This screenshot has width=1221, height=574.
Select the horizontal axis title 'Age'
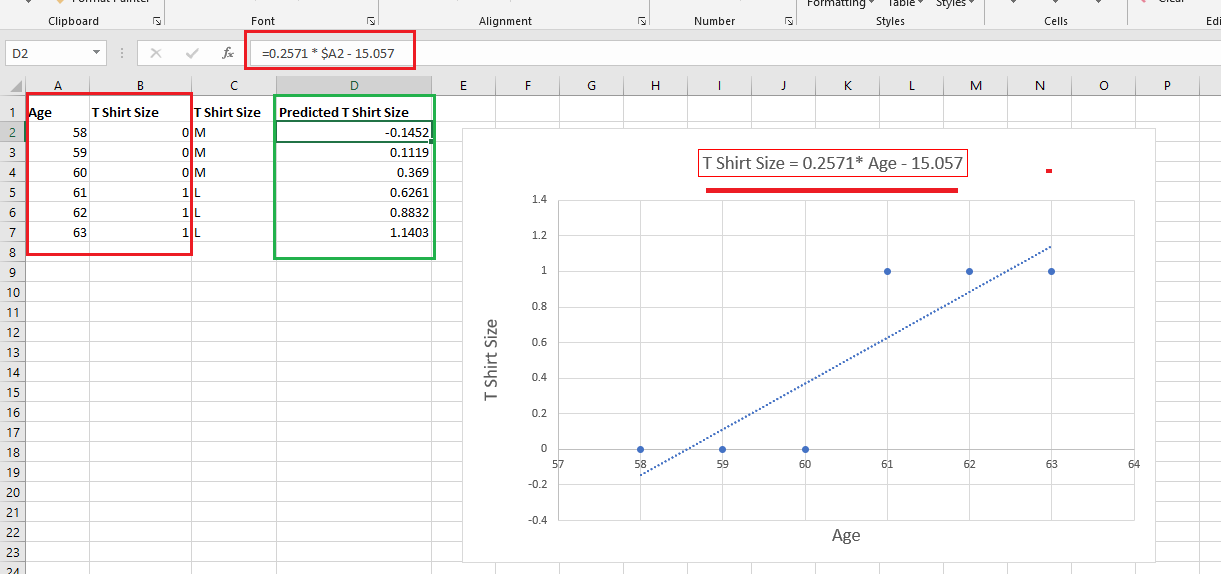coord(846,535)
